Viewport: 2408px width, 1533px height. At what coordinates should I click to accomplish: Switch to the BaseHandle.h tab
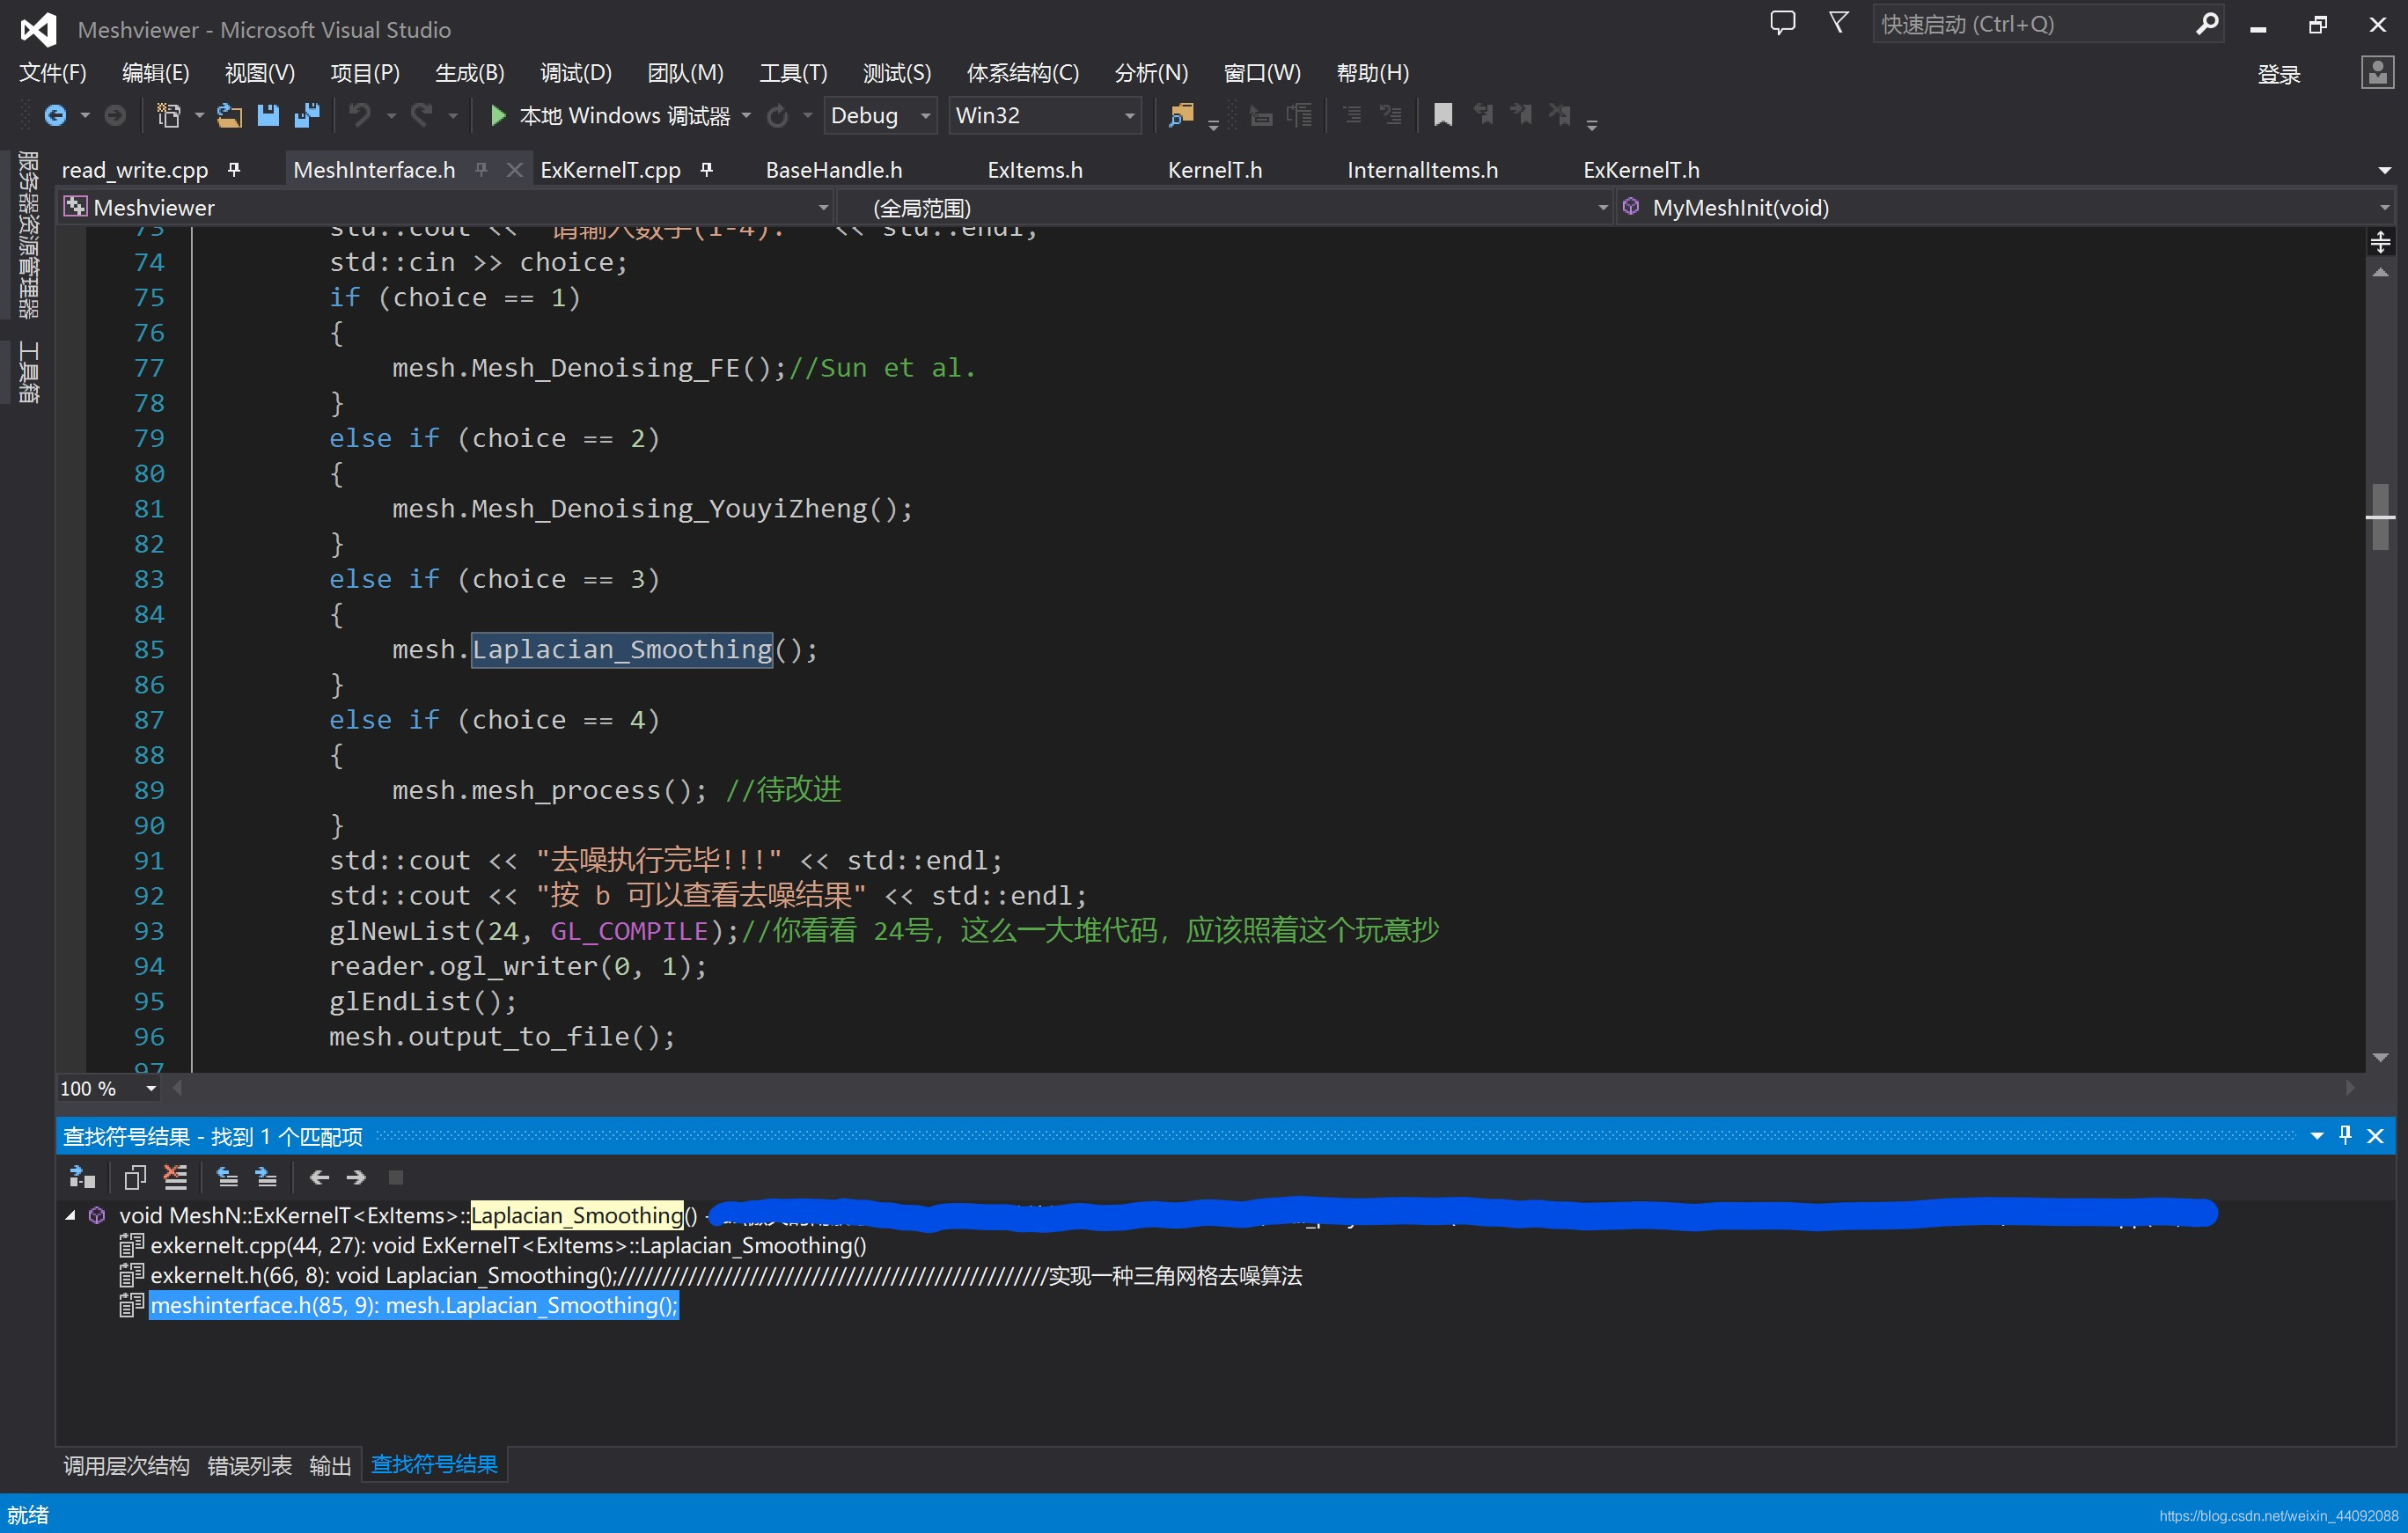pyautogui.click(x=834, y=170)
